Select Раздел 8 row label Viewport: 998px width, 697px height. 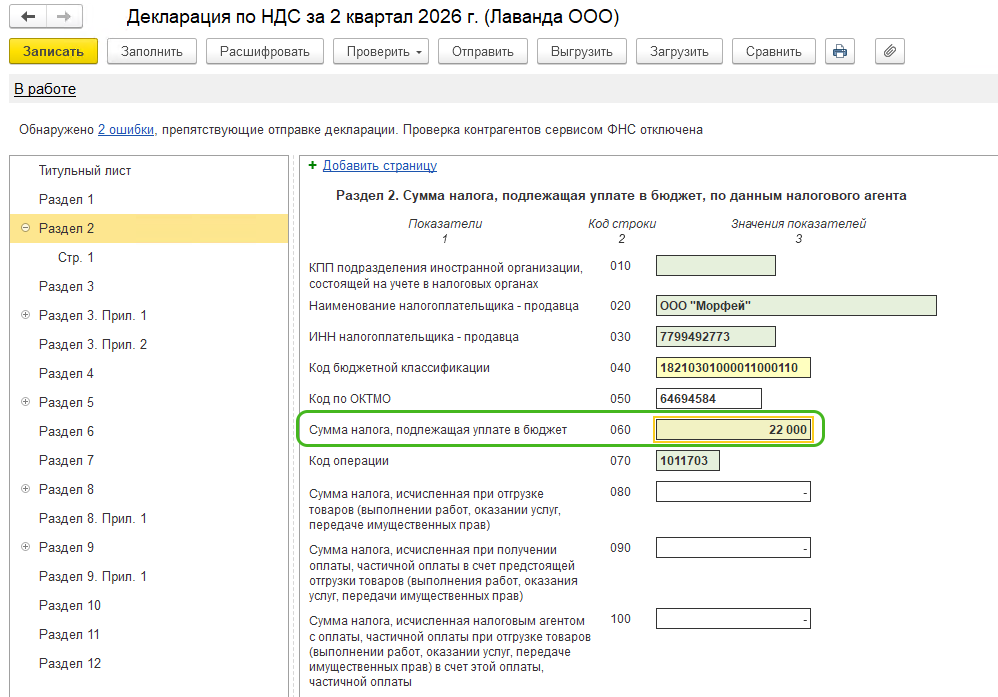66,489
